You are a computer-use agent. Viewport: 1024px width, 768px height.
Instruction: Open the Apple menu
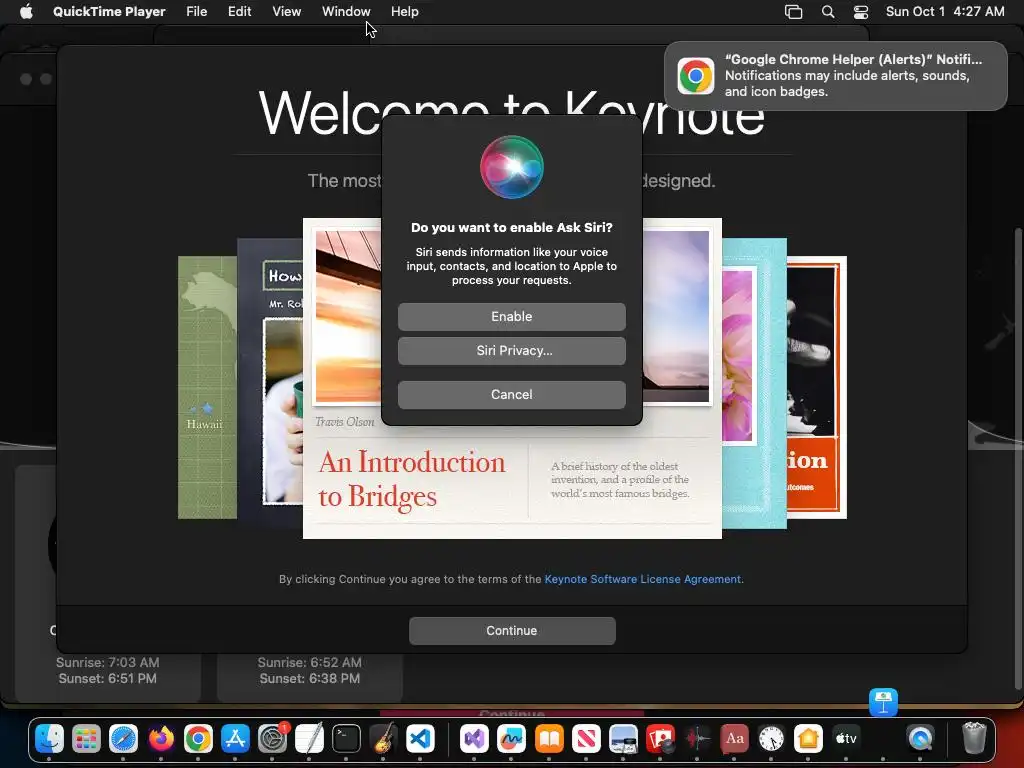(x=26, y=12)
